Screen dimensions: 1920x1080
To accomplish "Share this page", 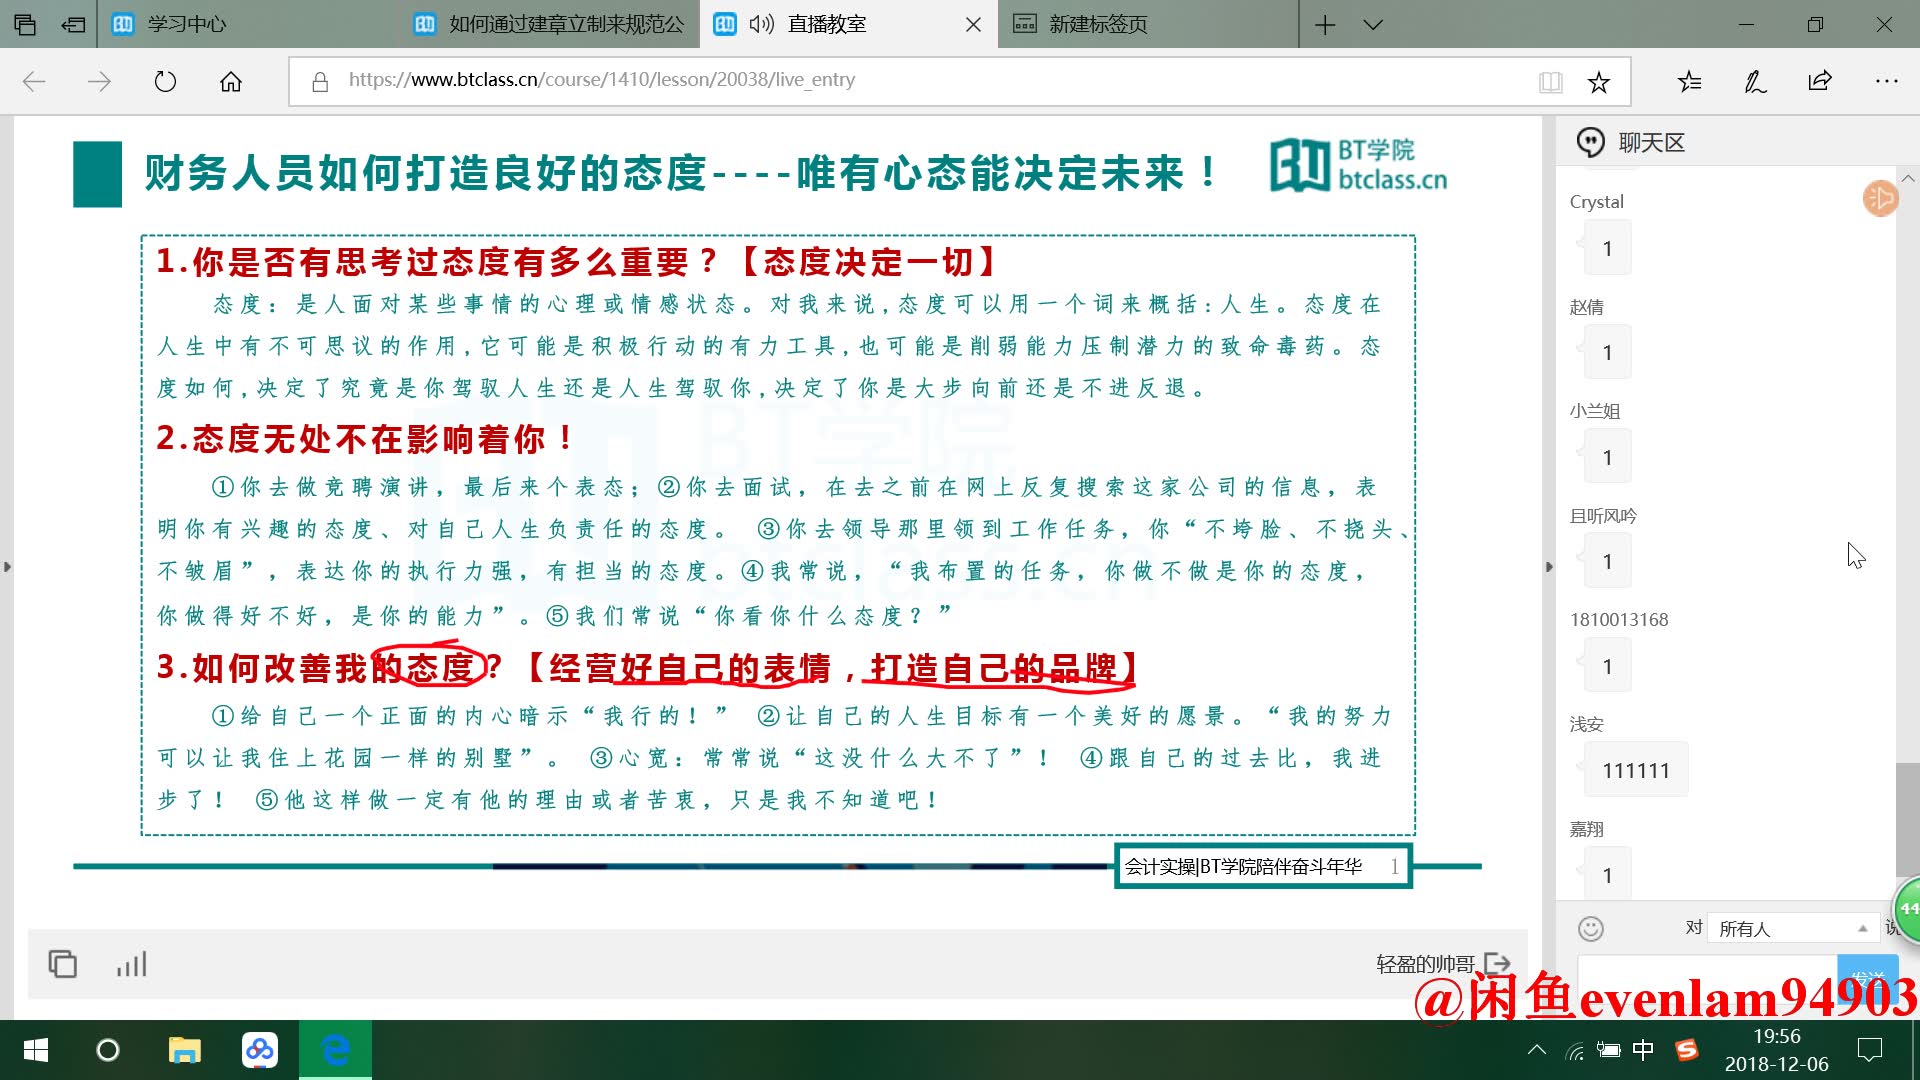I will click(x=1820, y=80).
